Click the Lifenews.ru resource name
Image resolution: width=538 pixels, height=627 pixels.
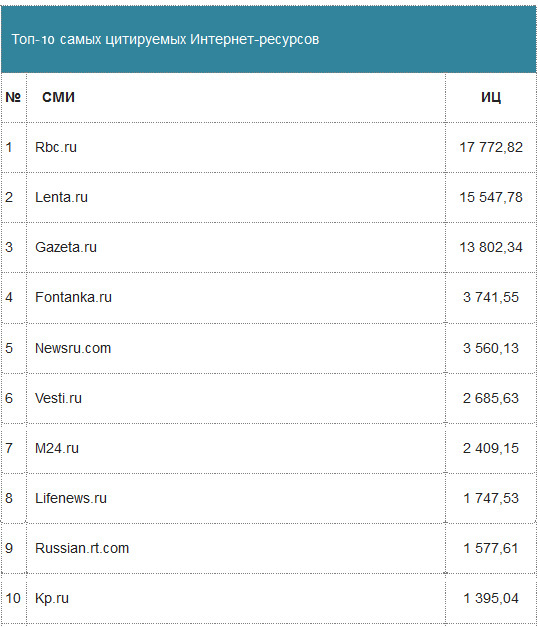pos(71,498)
